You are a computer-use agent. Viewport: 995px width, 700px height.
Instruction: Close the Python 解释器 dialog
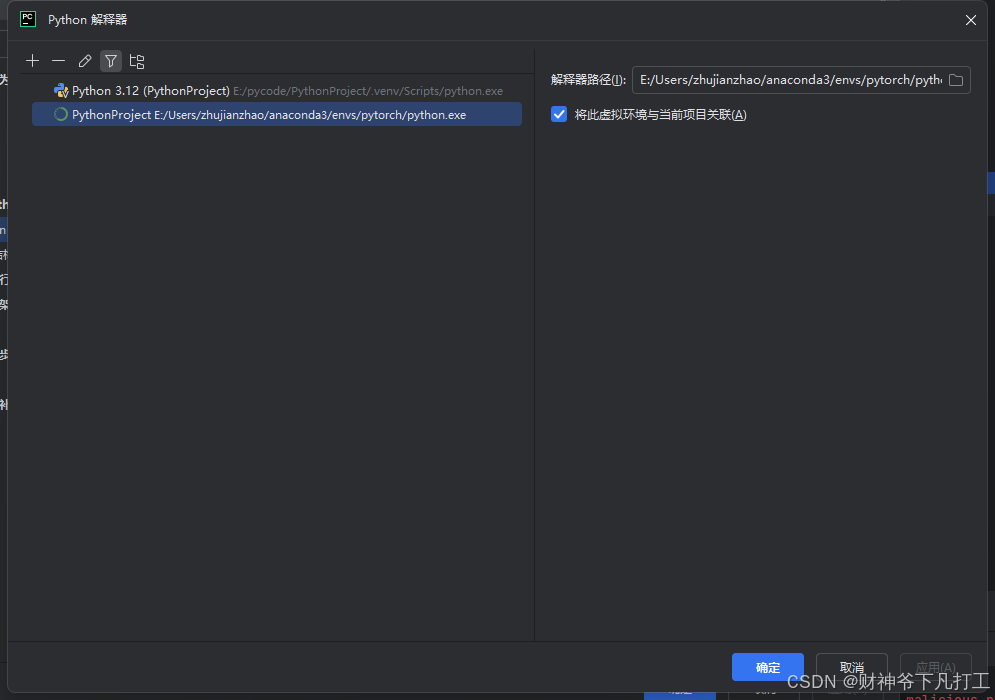click(x=970, y=19)
